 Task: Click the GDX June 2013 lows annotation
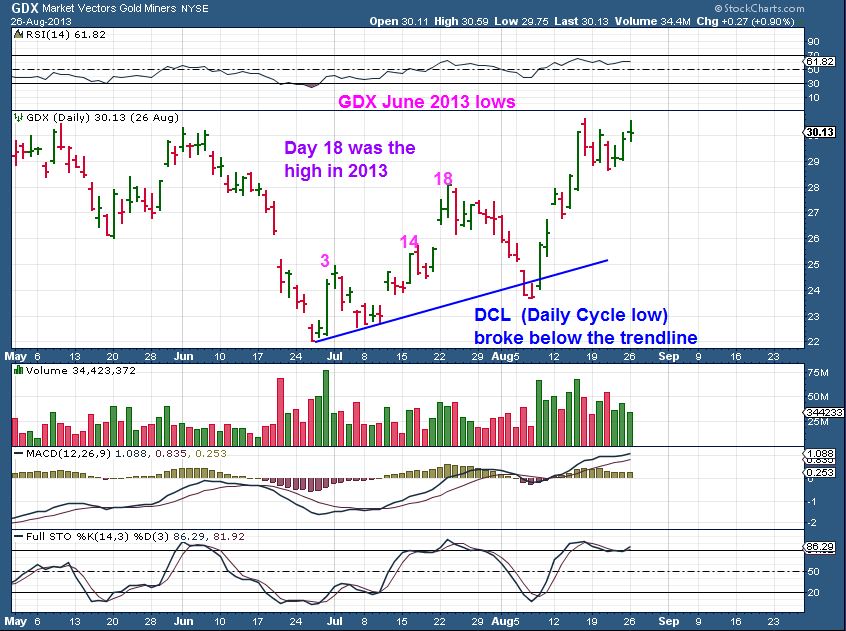point(426,101)
